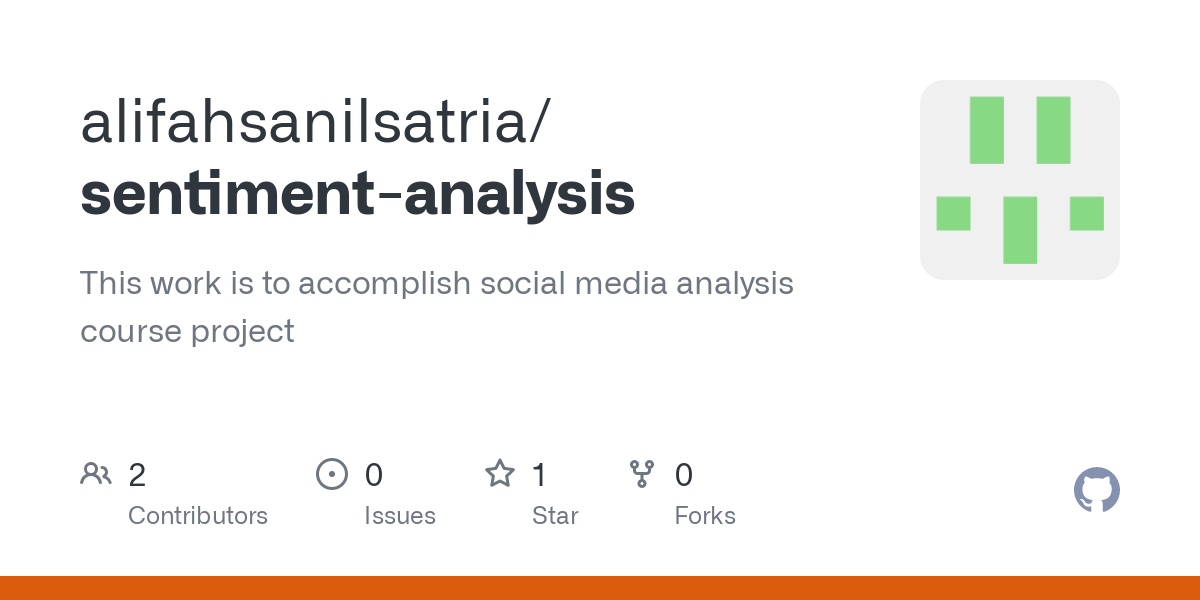Click the green identicon avatar image
1200x600 pixels.
tap(1020, 180)
